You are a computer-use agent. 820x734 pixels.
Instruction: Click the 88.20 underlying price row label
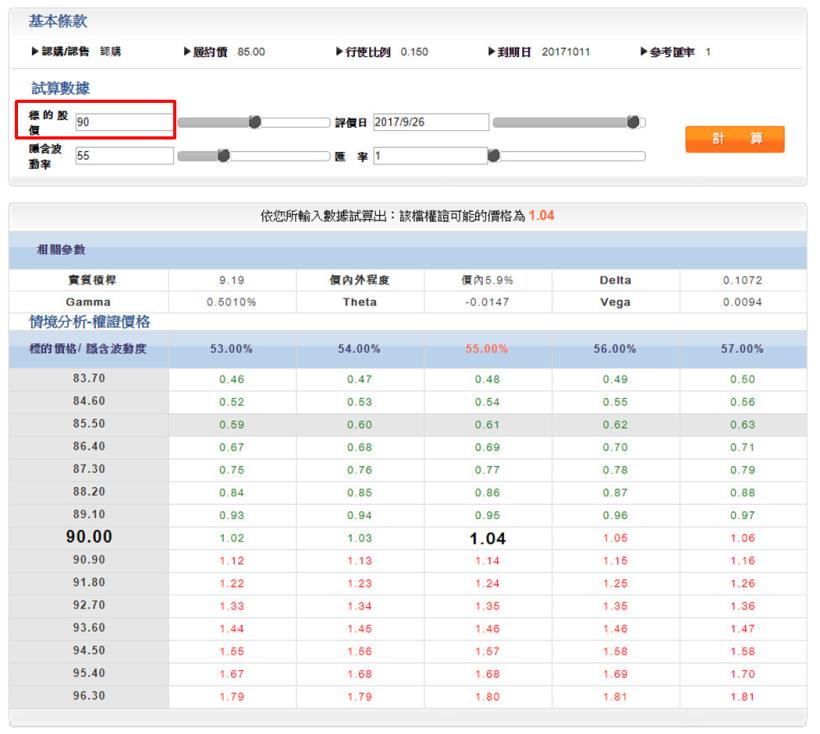pyautogui.click(x=89, y=491)
